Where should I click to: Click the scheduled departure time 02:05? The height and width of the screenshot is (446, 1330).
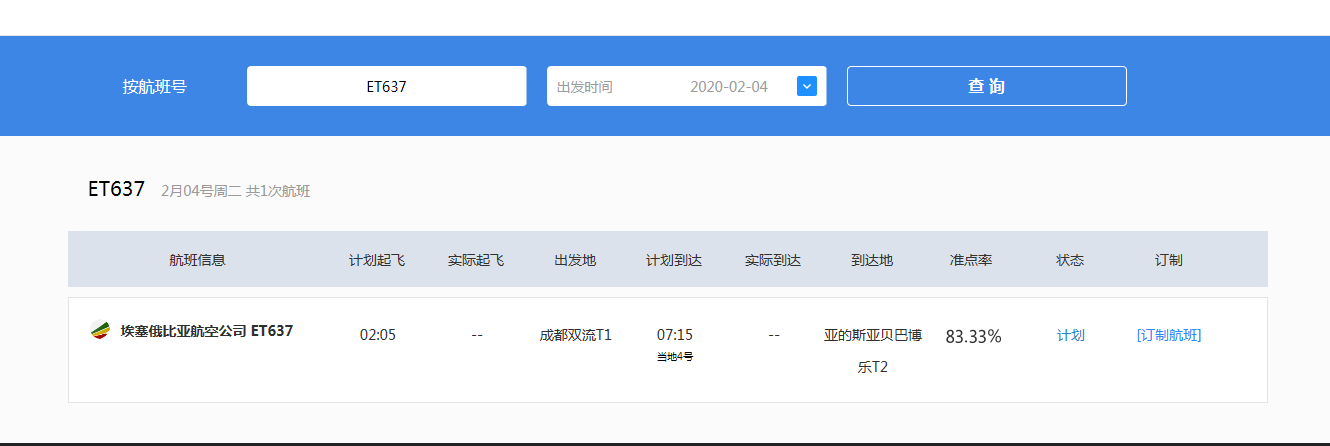click(x=378, y=335)
